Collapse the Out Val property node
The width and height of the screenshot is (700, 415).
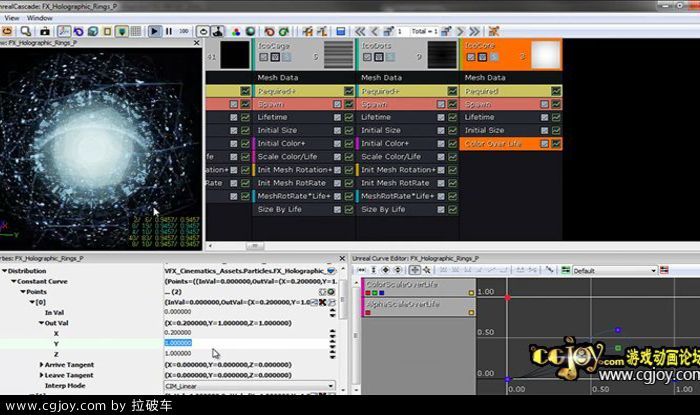[x=41, y=323]
